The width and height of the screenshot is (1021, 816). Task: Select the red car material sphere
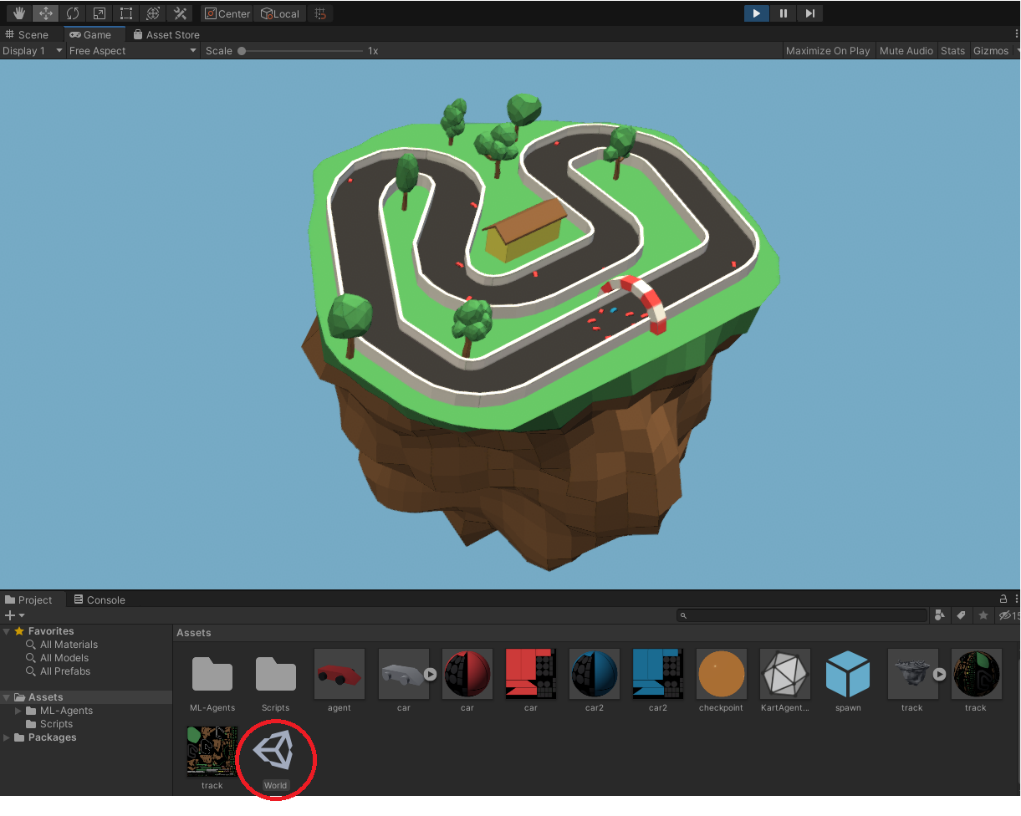[x=467, y=675]
